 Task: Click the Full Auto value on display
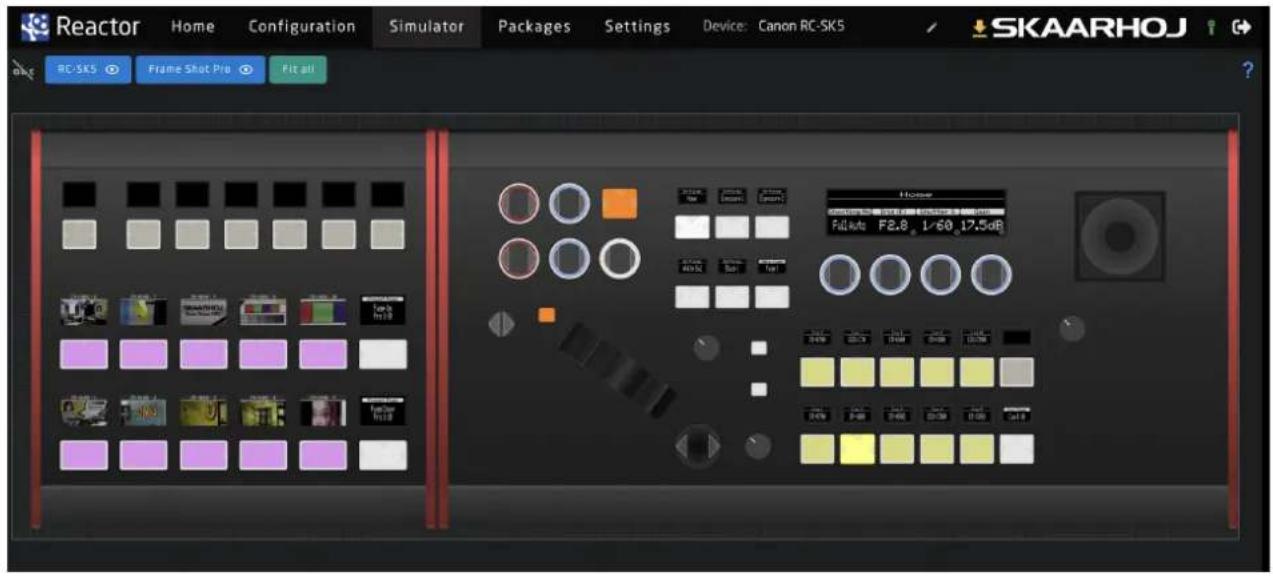click(849, 227)
